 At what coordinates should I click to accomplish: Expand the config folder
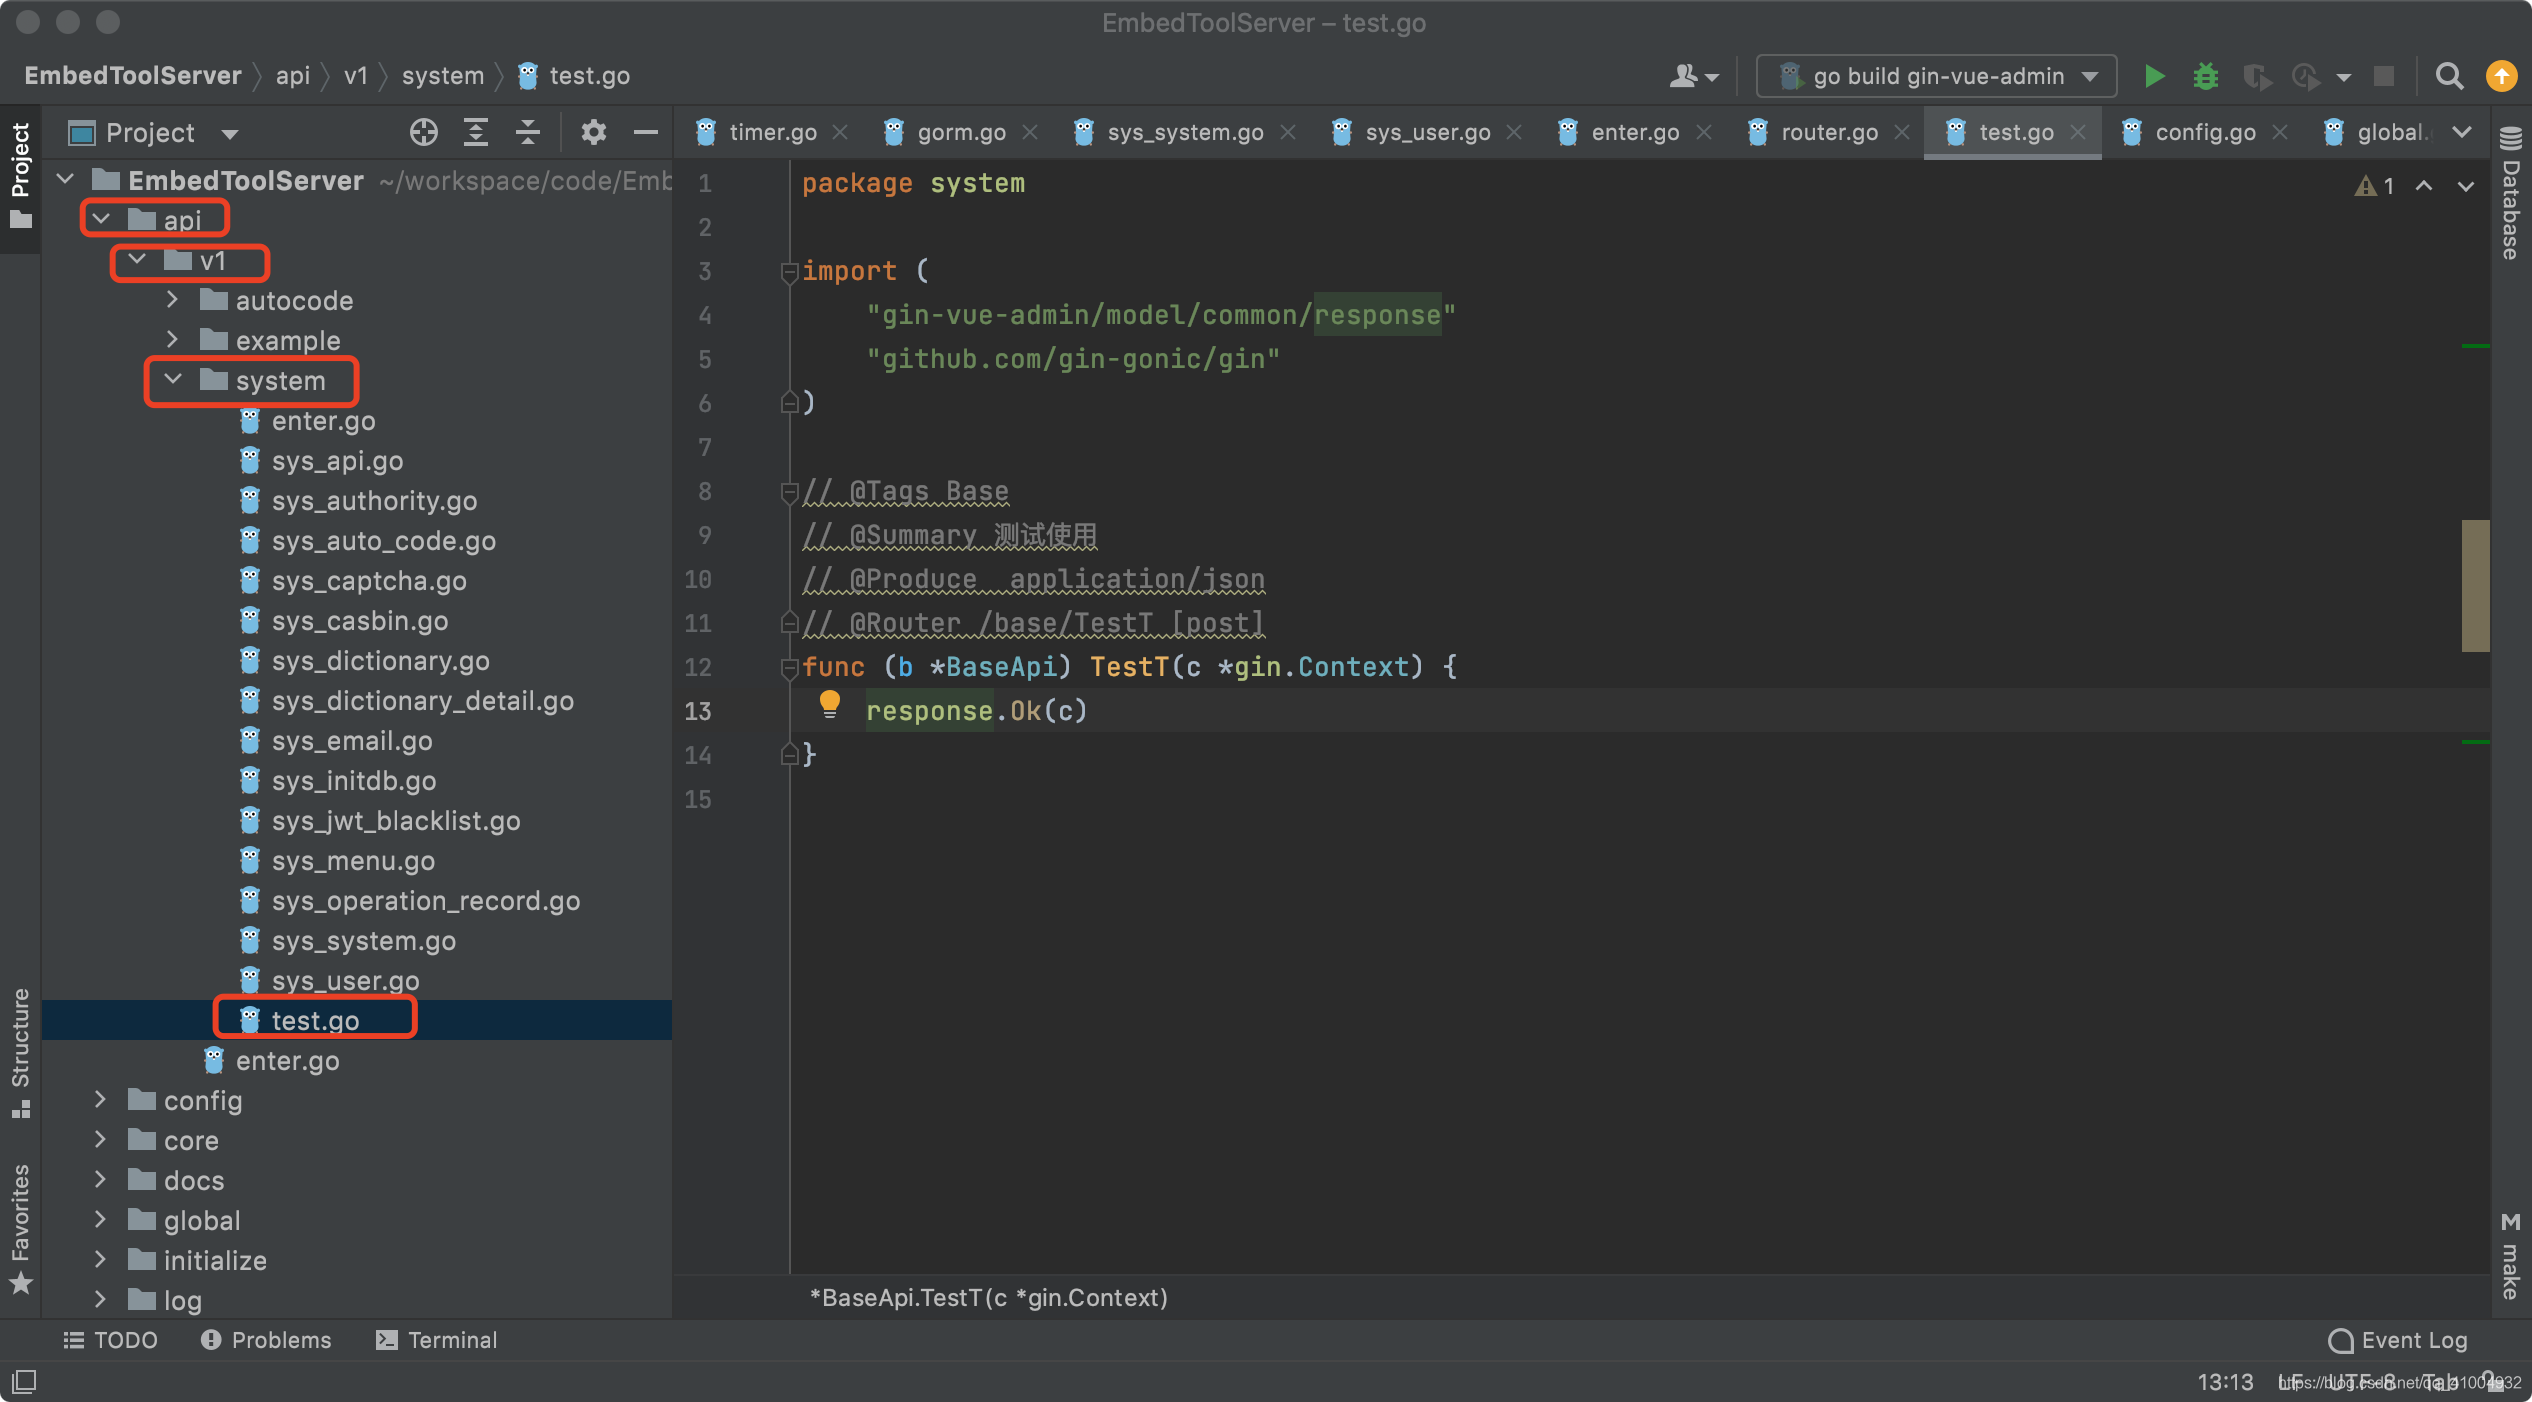pyautogui.click(x=100, y=1100)
